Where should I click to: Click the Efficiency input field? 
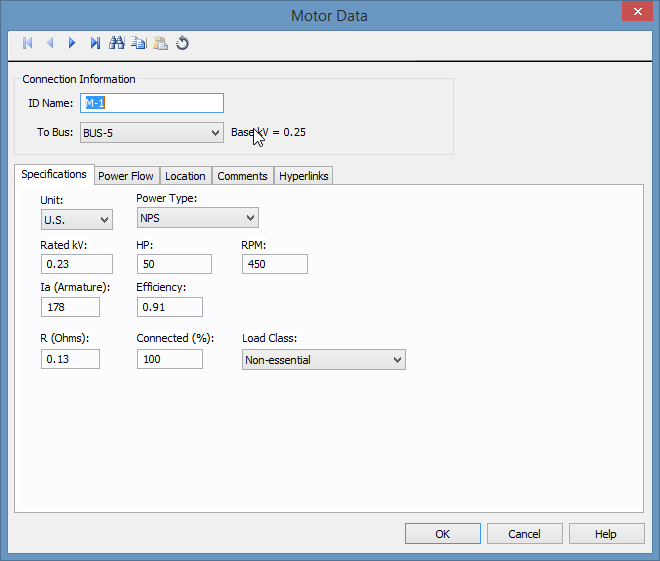(170, 307)
